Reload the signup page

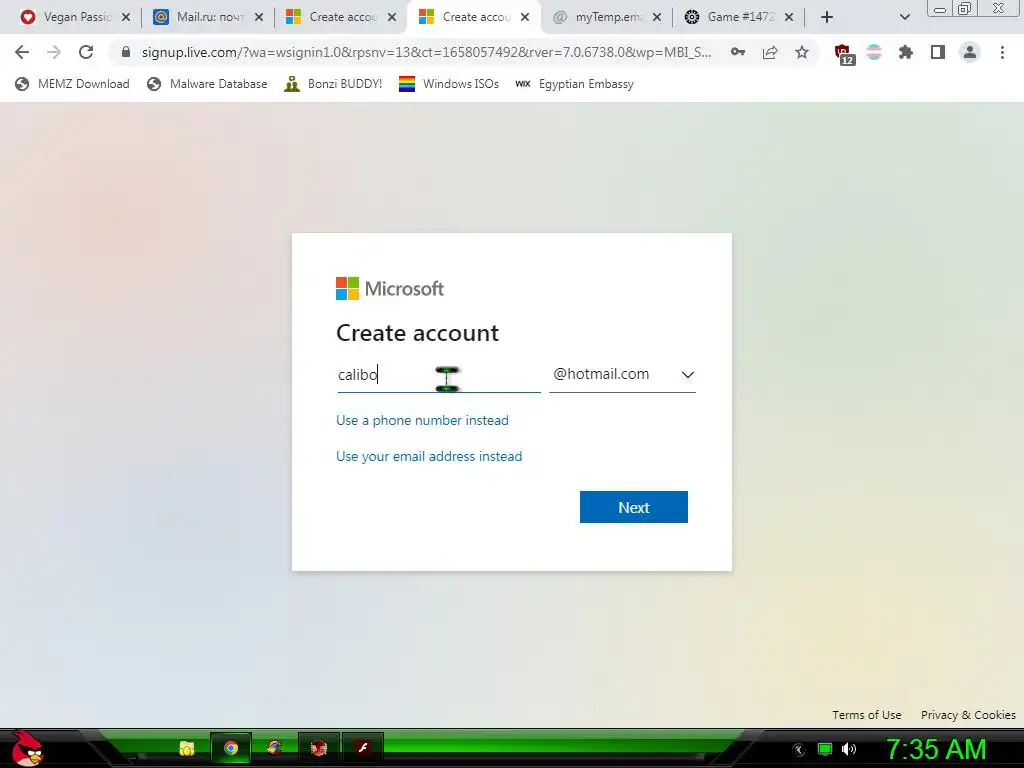tap(86, 52)
